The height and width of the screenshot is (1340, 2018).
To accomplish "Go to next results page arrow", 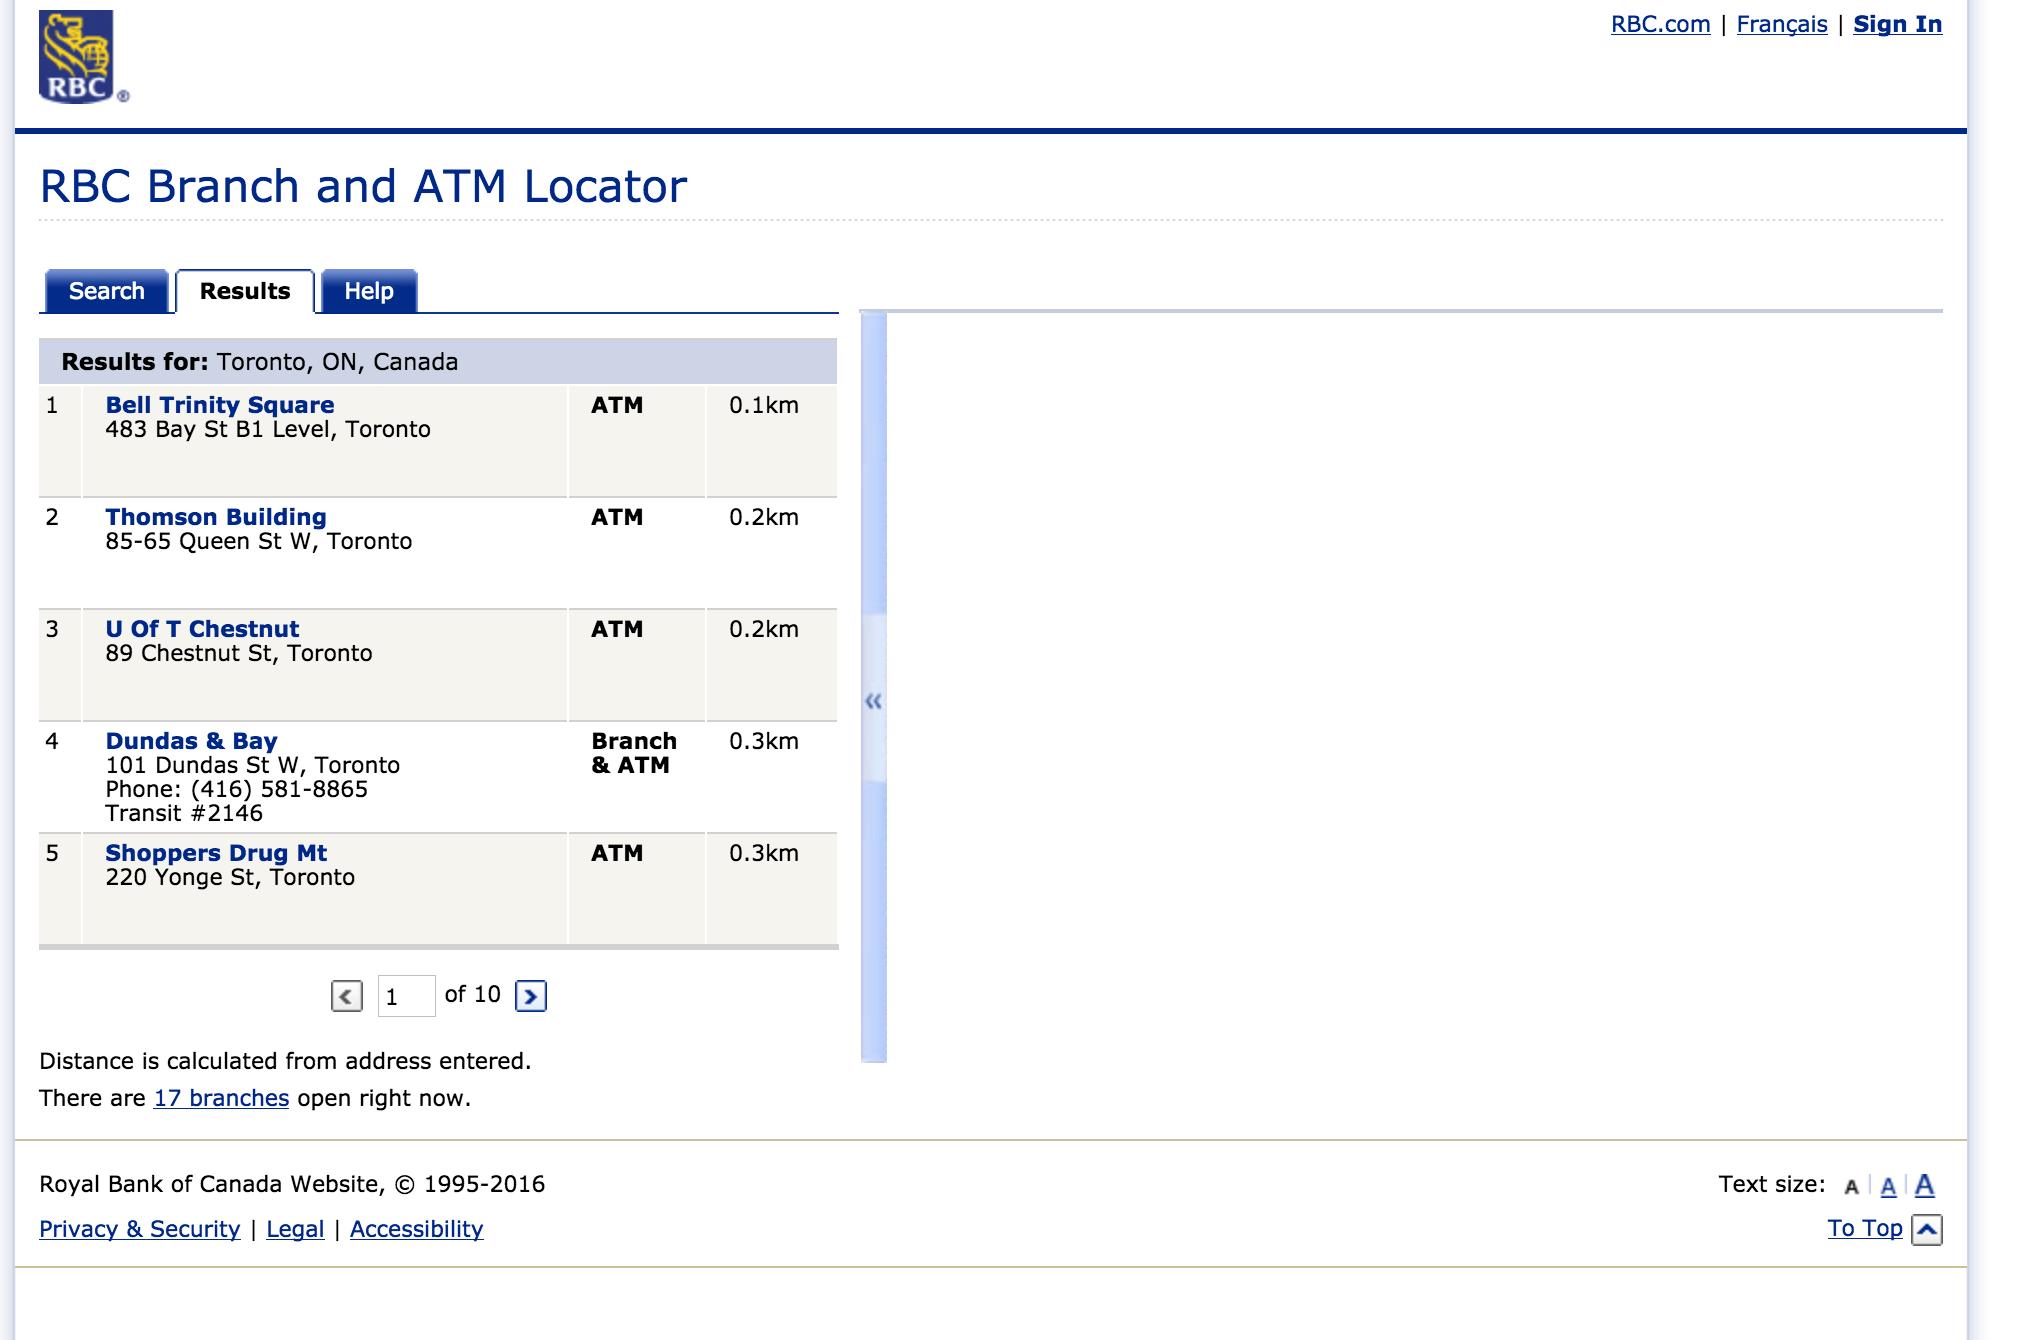I will 530,996.
